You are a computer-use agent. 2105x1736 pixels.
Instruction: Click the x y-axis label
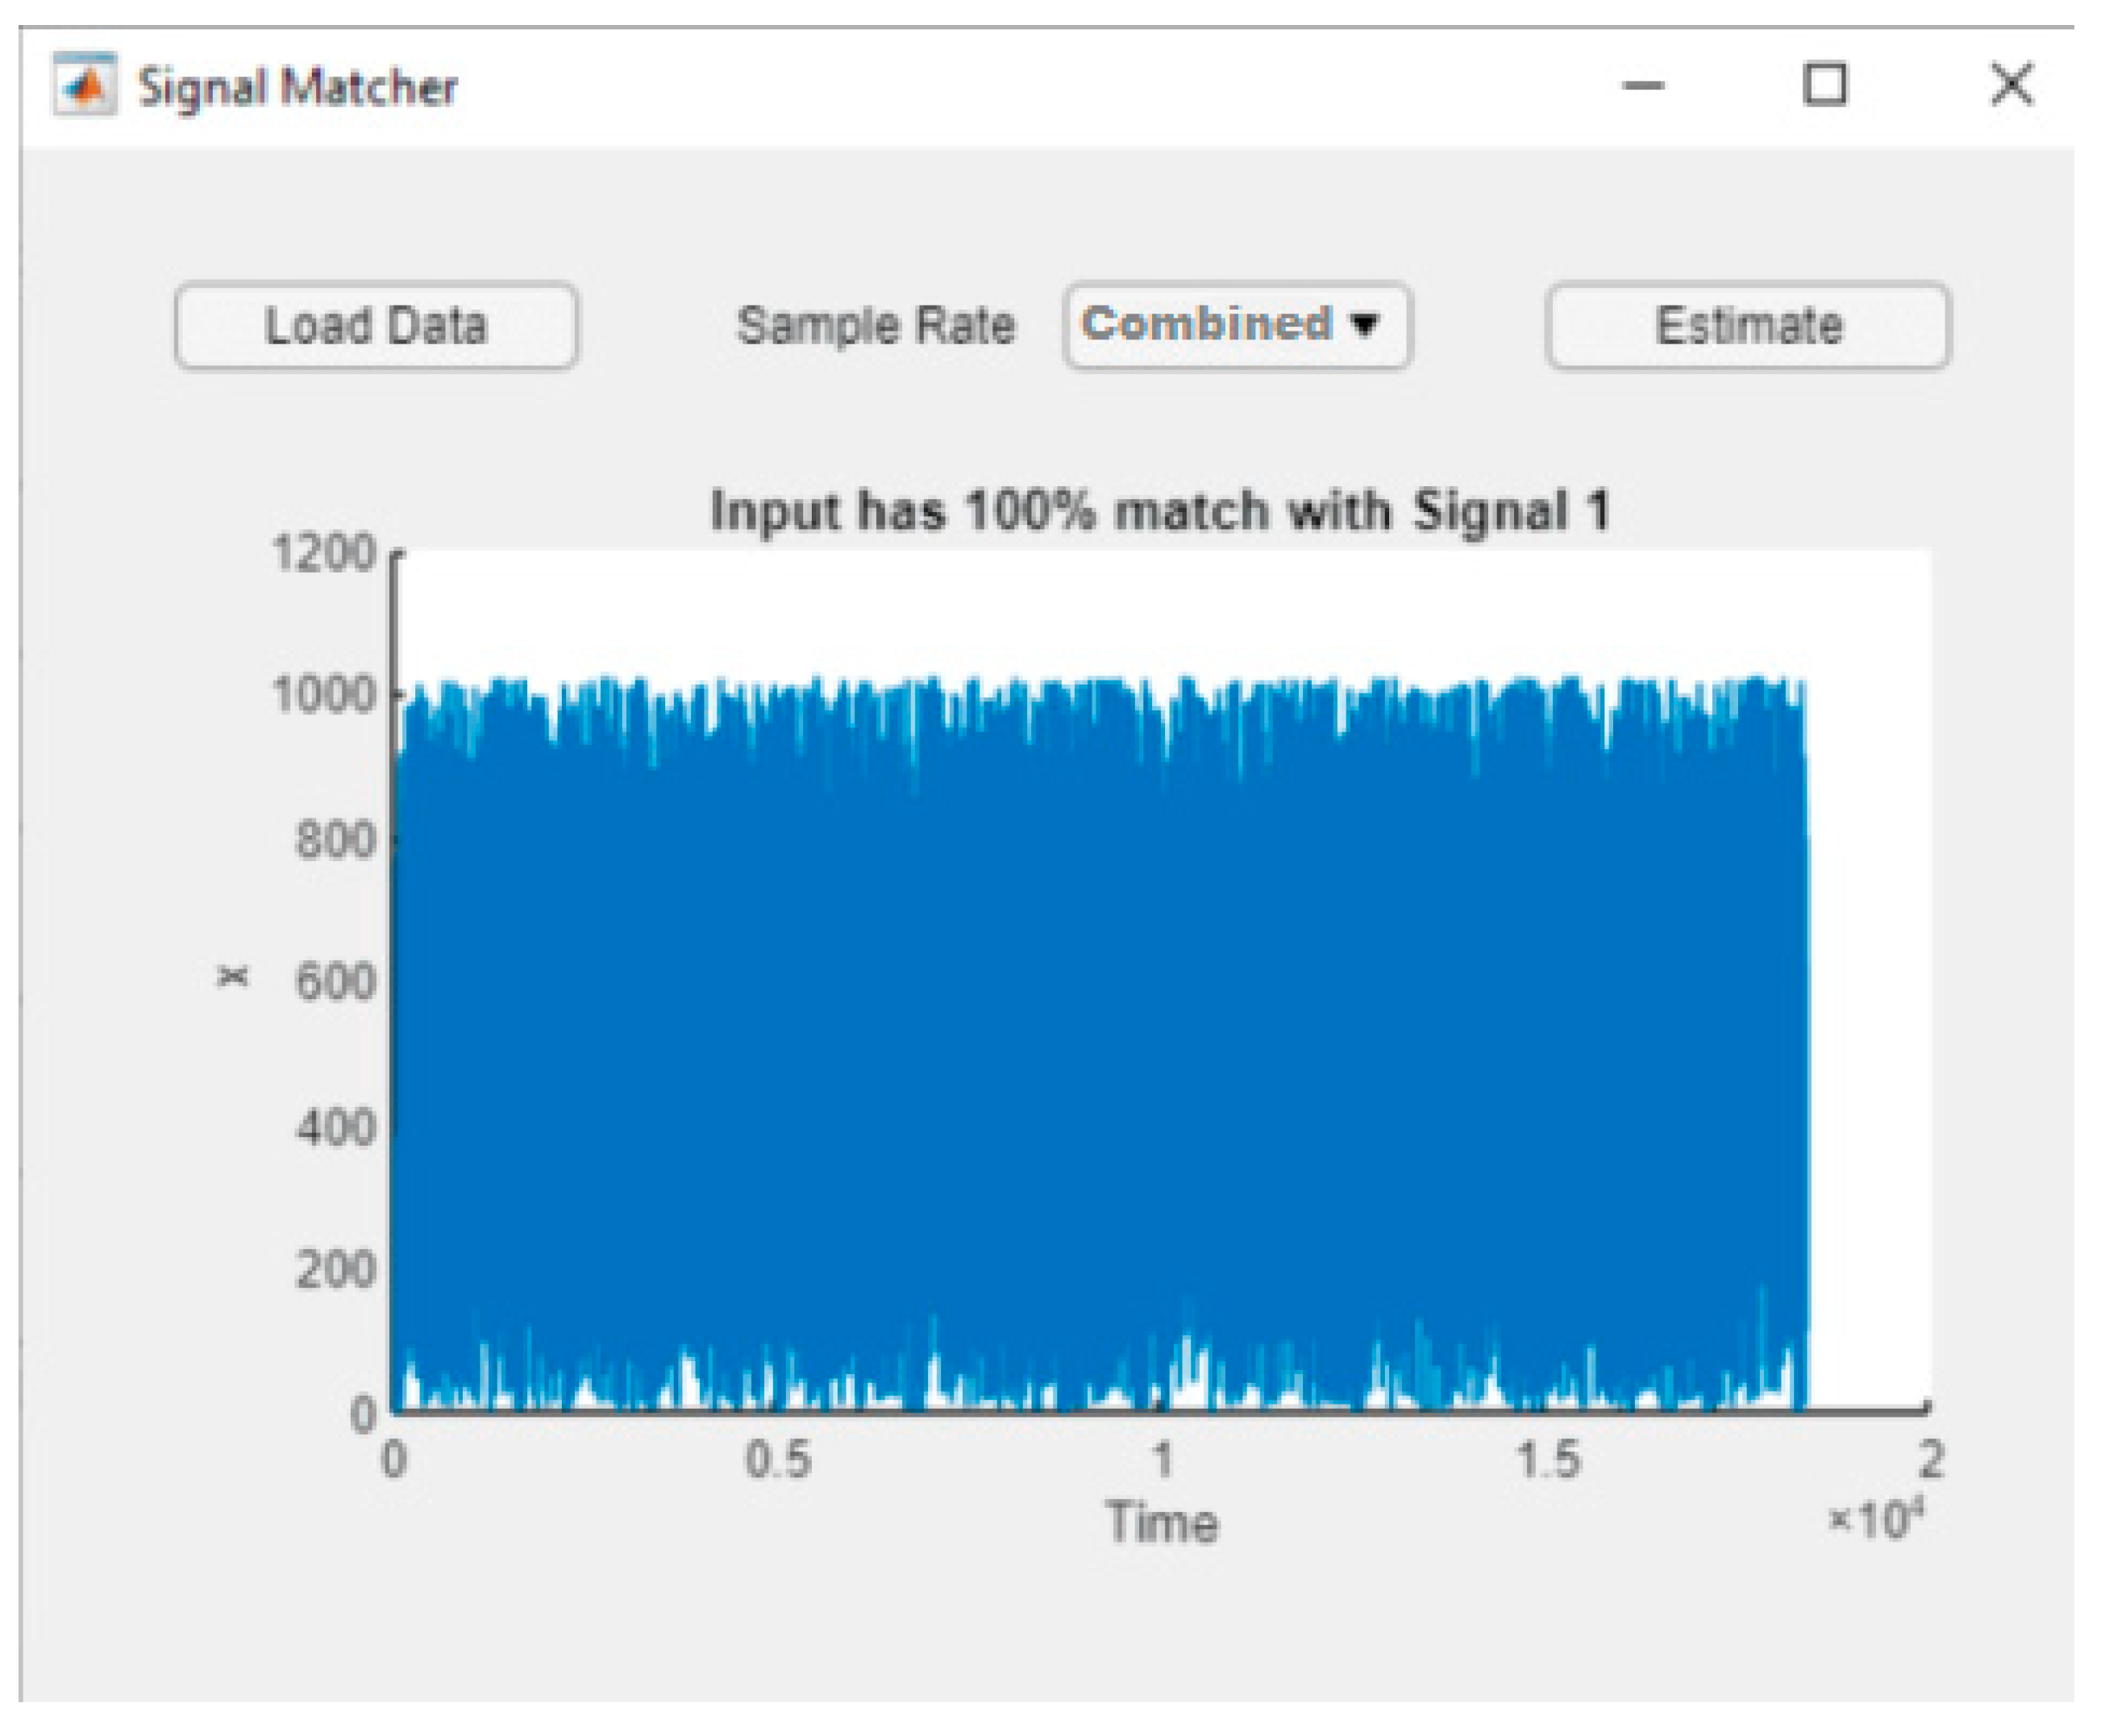click(x=232, y=976)
